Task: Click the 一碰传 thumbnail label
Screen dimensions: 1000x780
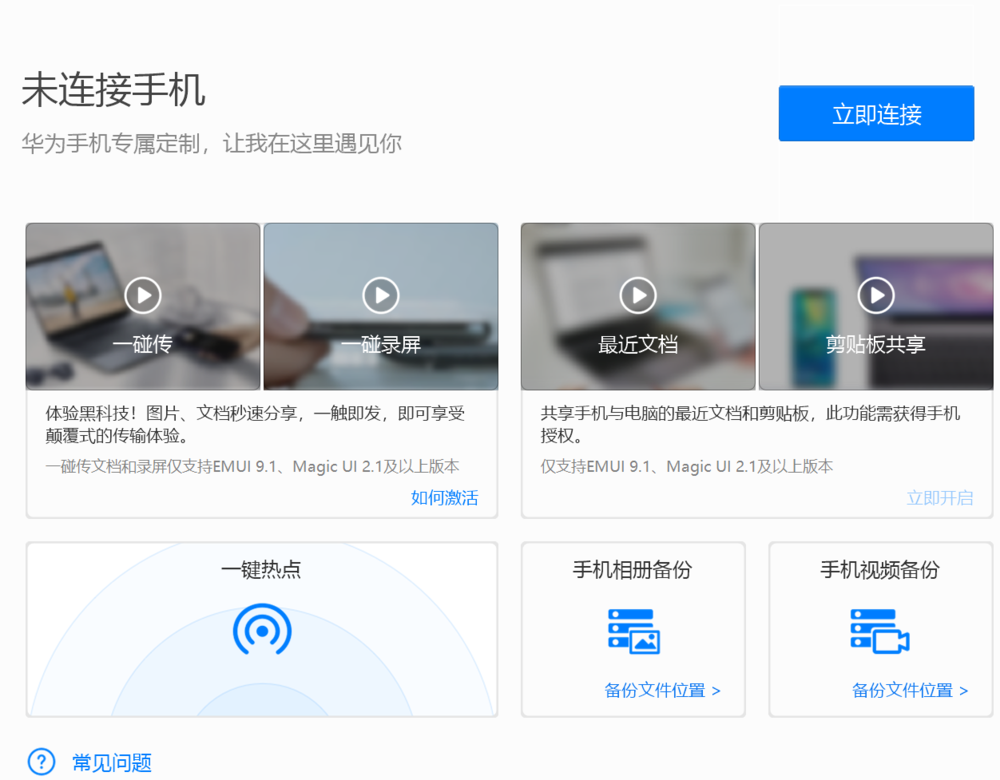Action: point(143,344)
